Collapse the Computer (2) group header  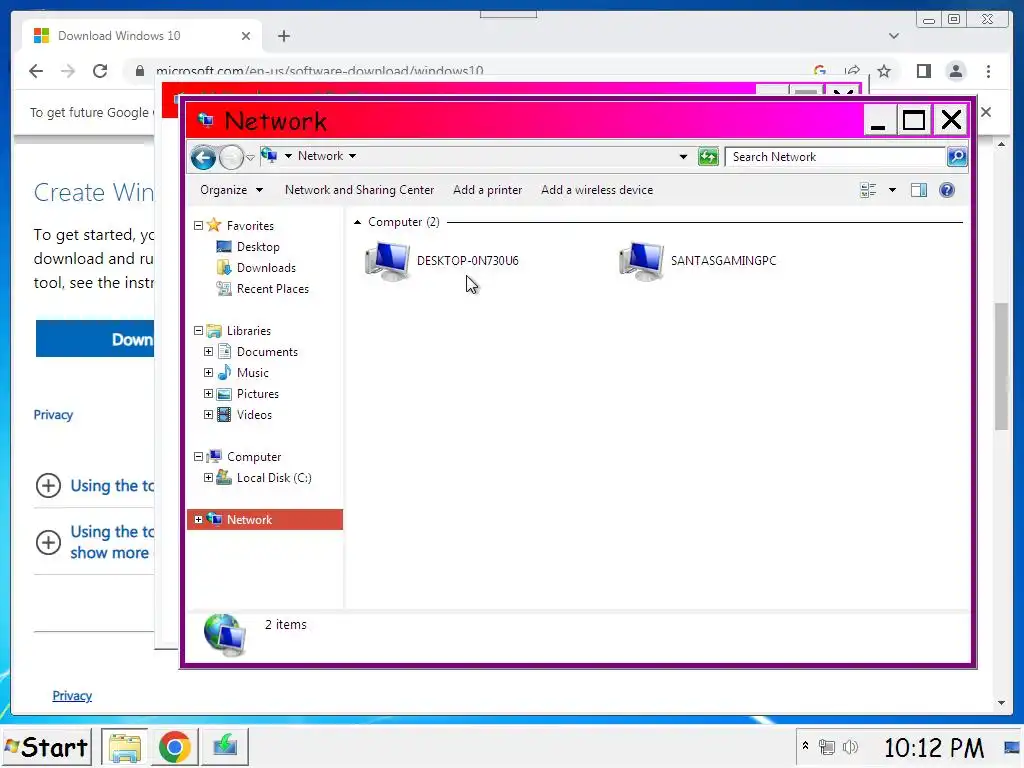pyautogui.click(x=357, y=222)
